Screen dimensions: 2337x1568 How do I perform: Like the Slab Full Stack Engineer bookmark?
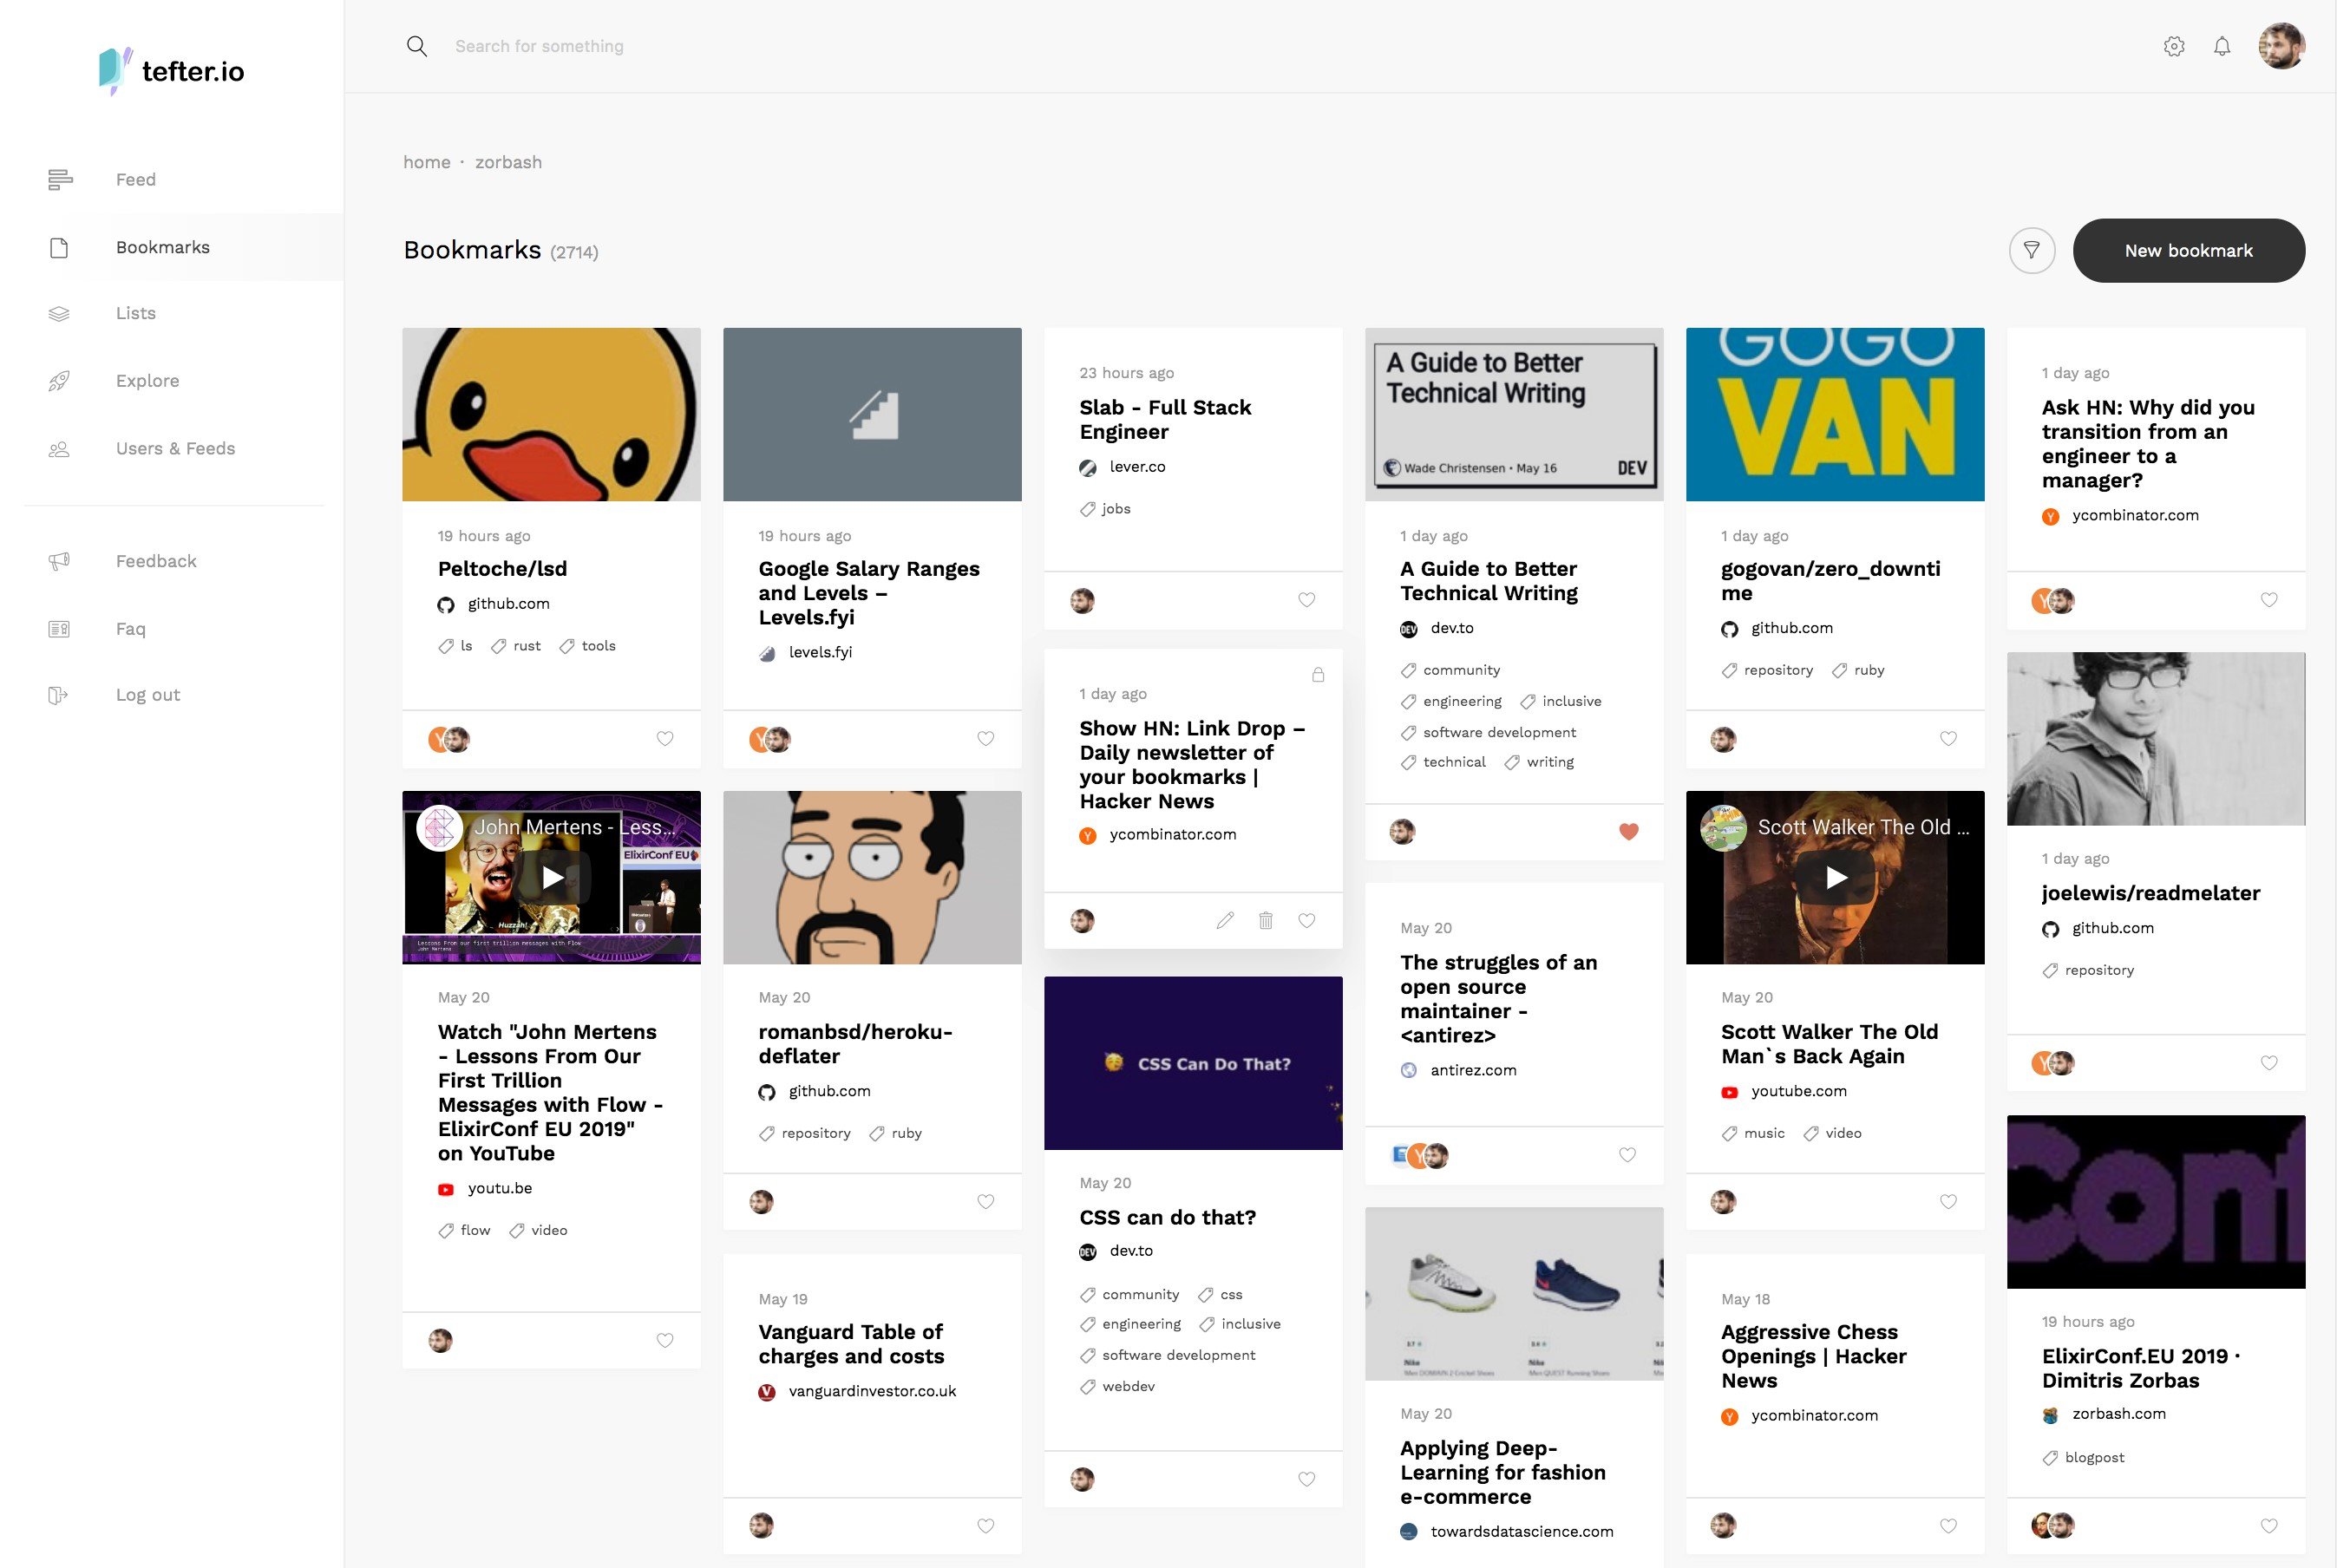point(1307,600)
